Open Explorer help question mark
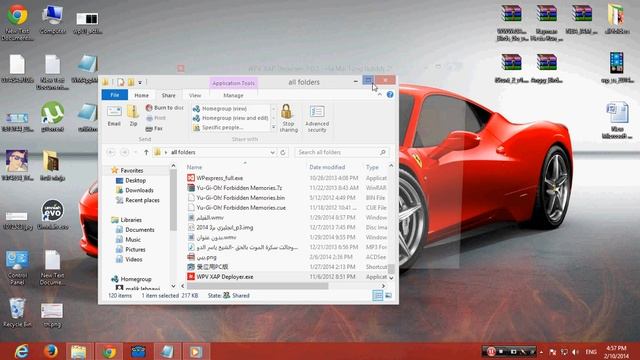The image size is (640, 360). [390, 95]
